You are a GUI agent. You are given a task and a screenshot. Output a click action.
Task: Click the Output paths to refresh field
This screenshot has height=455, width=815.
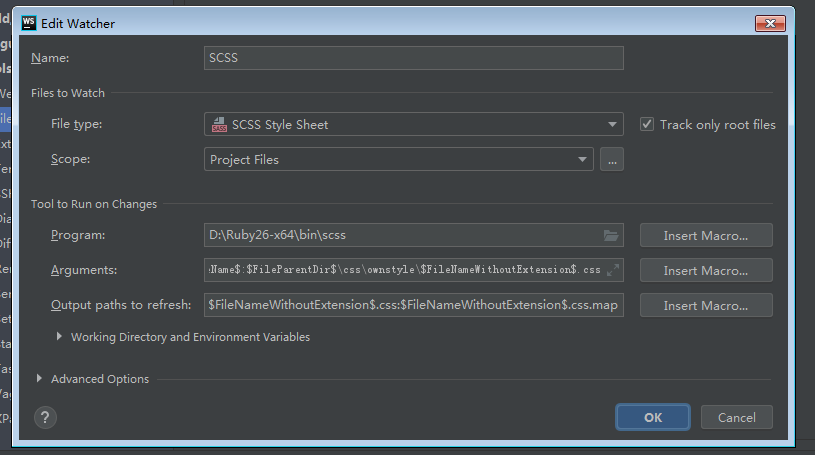(x=414, y=305)
